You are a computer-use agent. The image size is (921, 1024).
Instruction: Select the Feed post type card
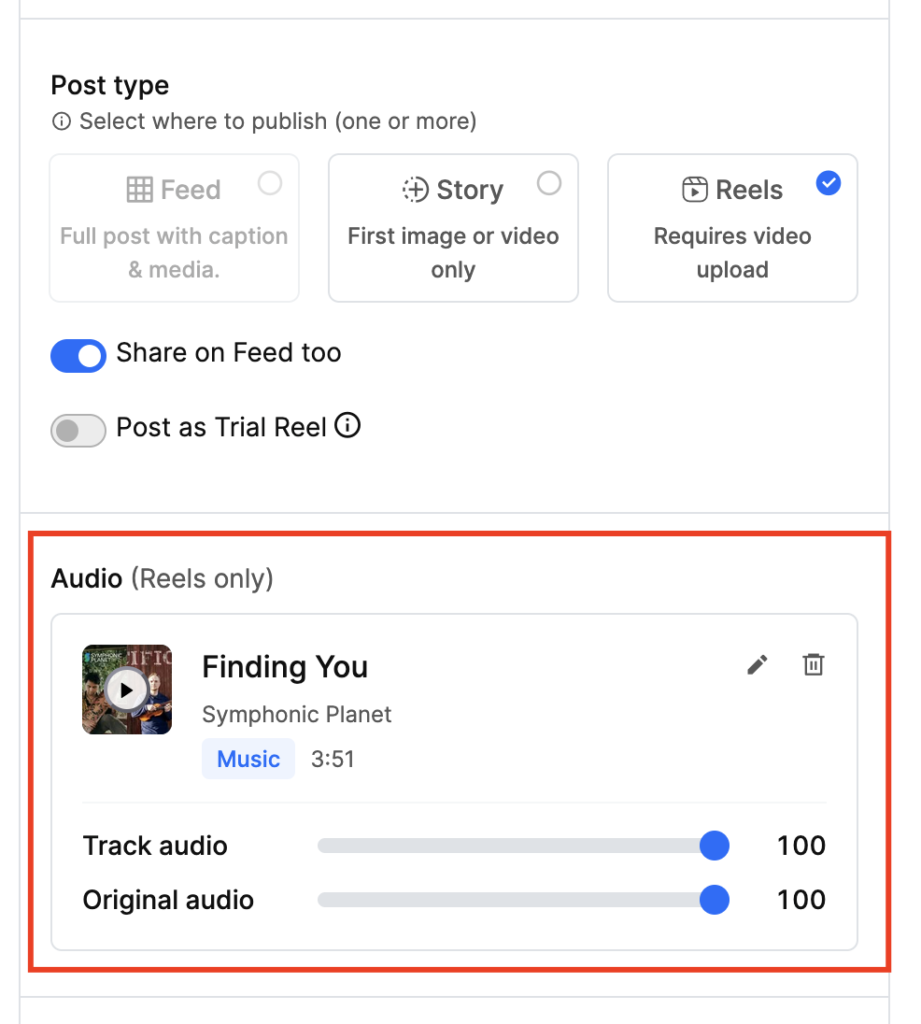coord(174,228)
